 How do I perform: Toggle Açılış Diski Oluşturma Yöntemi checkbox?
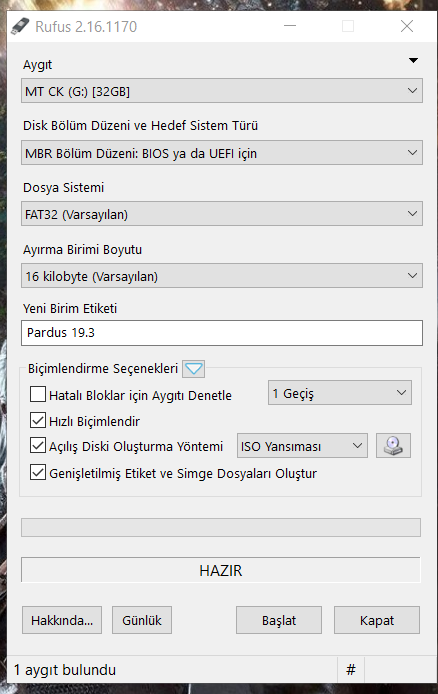[38, 445]
